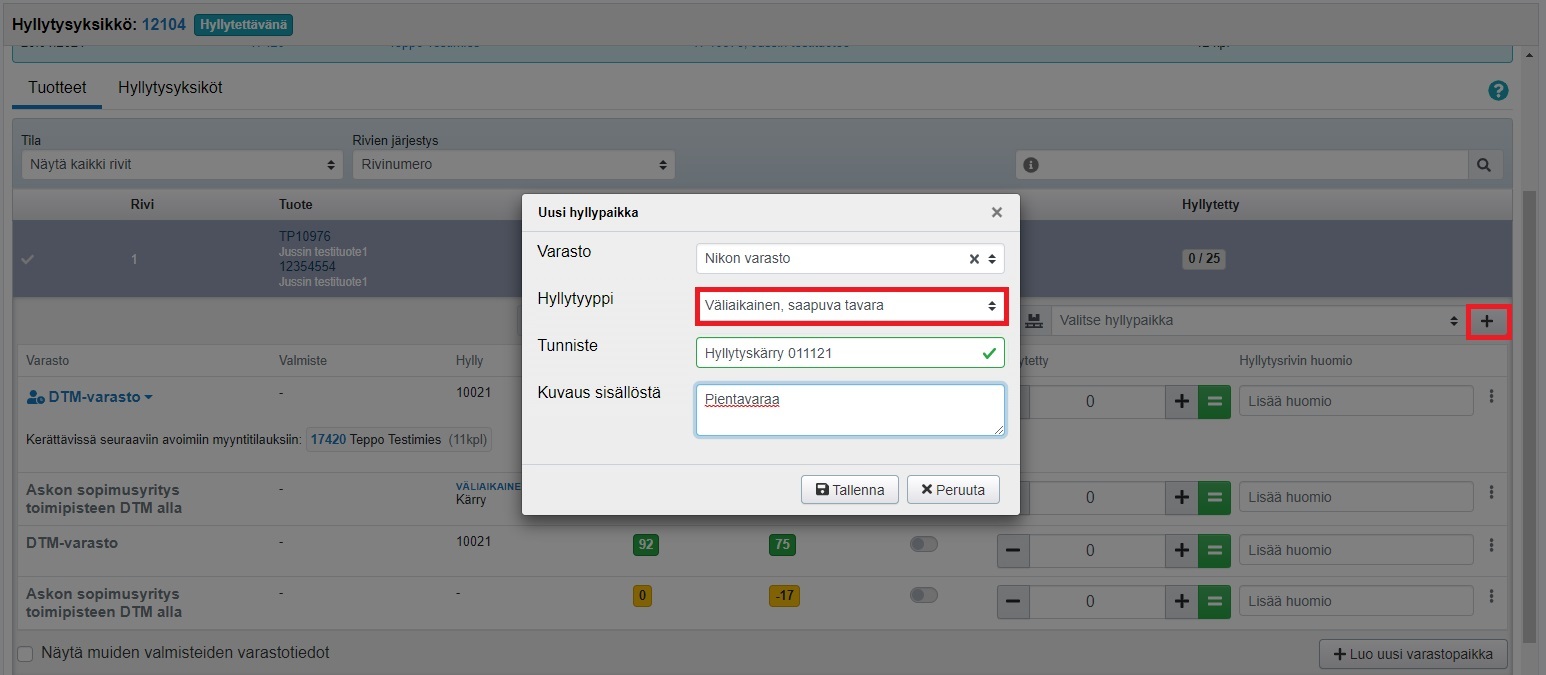Click the Kuvaus sisällöstä text area
The width and height of the screenshot is (1546, 675).
coord(850,410)
